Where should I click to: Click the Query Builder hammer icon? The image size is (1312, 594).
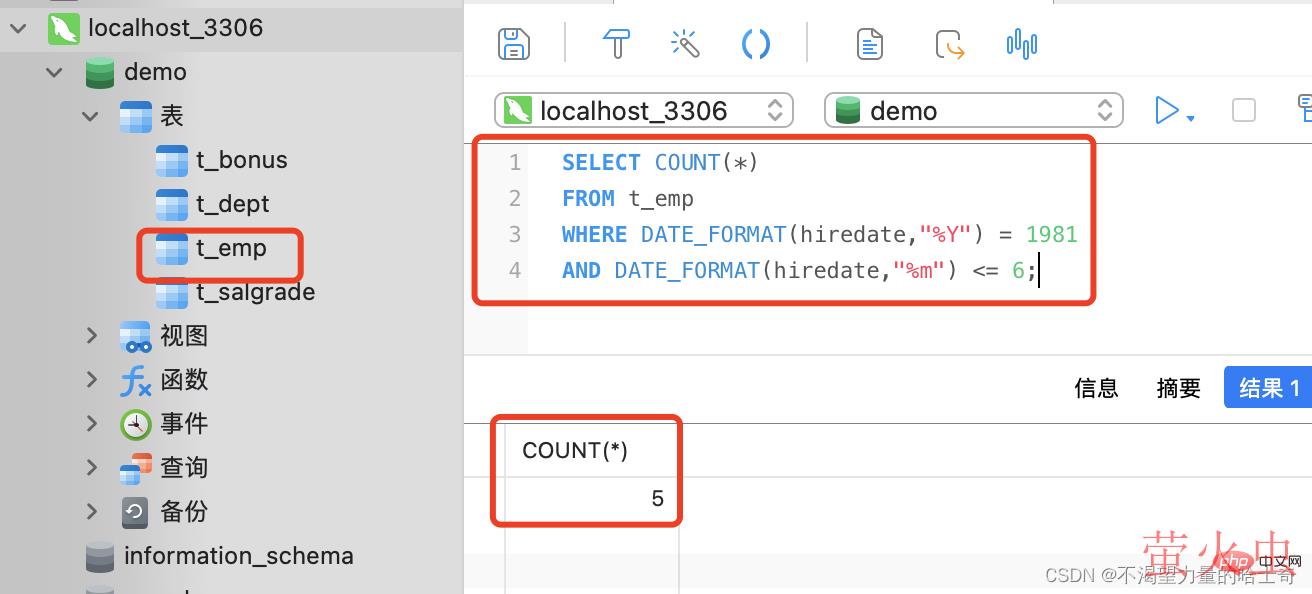pyautogui.click(x=616, y=44)
